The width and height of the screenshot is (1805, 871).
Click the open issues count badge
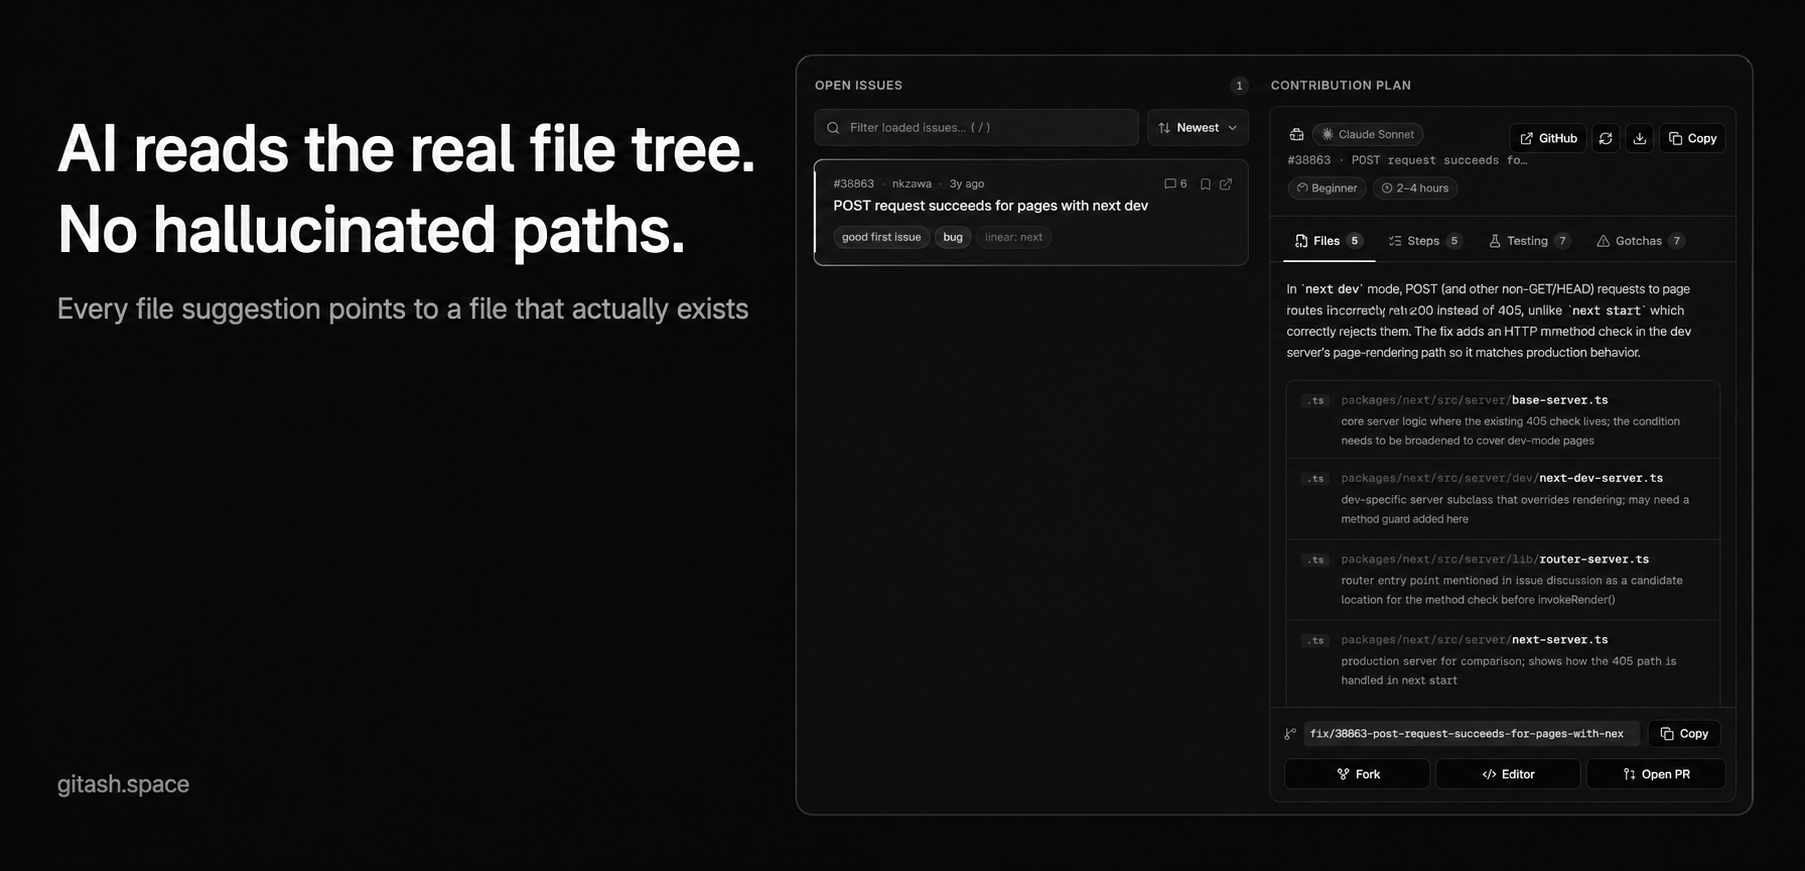(1239, 86)
